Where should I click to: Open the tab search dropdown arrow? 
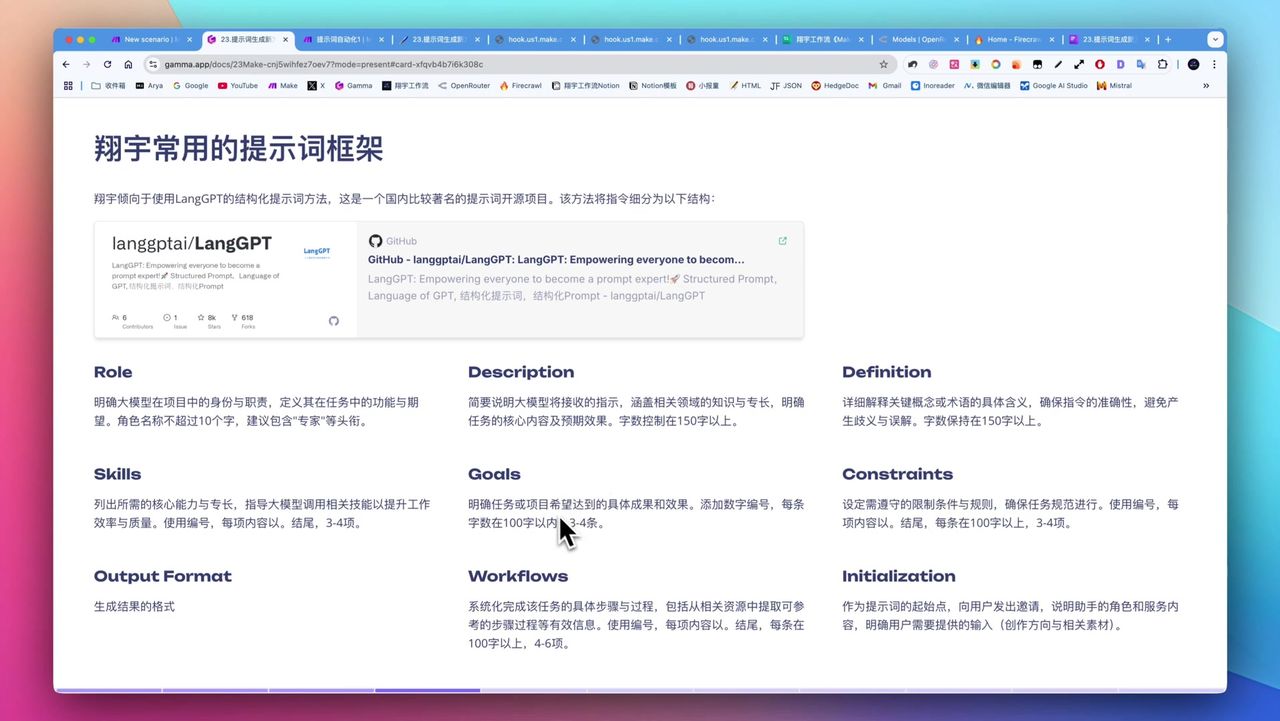point(1214,39)
